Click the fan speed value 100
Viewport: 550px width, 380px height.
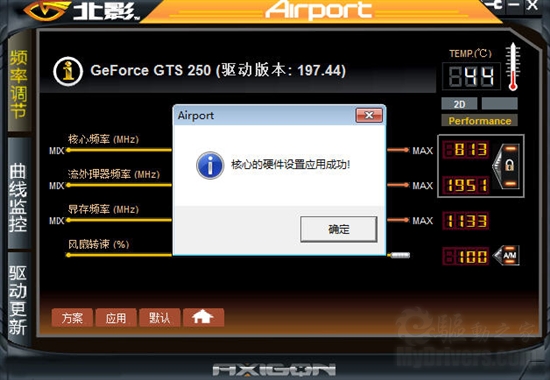coord(465,256)
